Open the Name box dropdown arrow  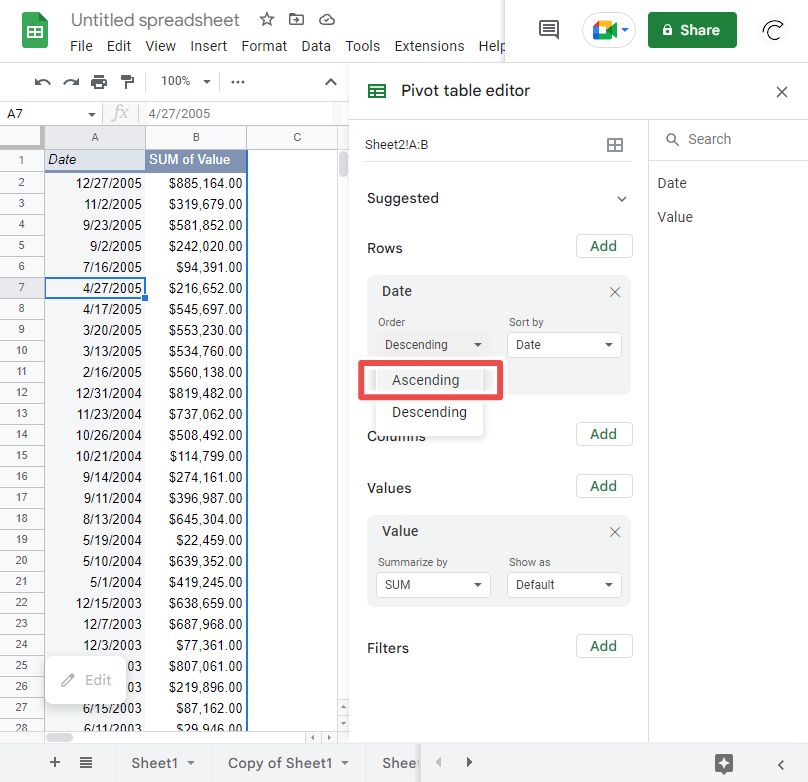(92, 114)
